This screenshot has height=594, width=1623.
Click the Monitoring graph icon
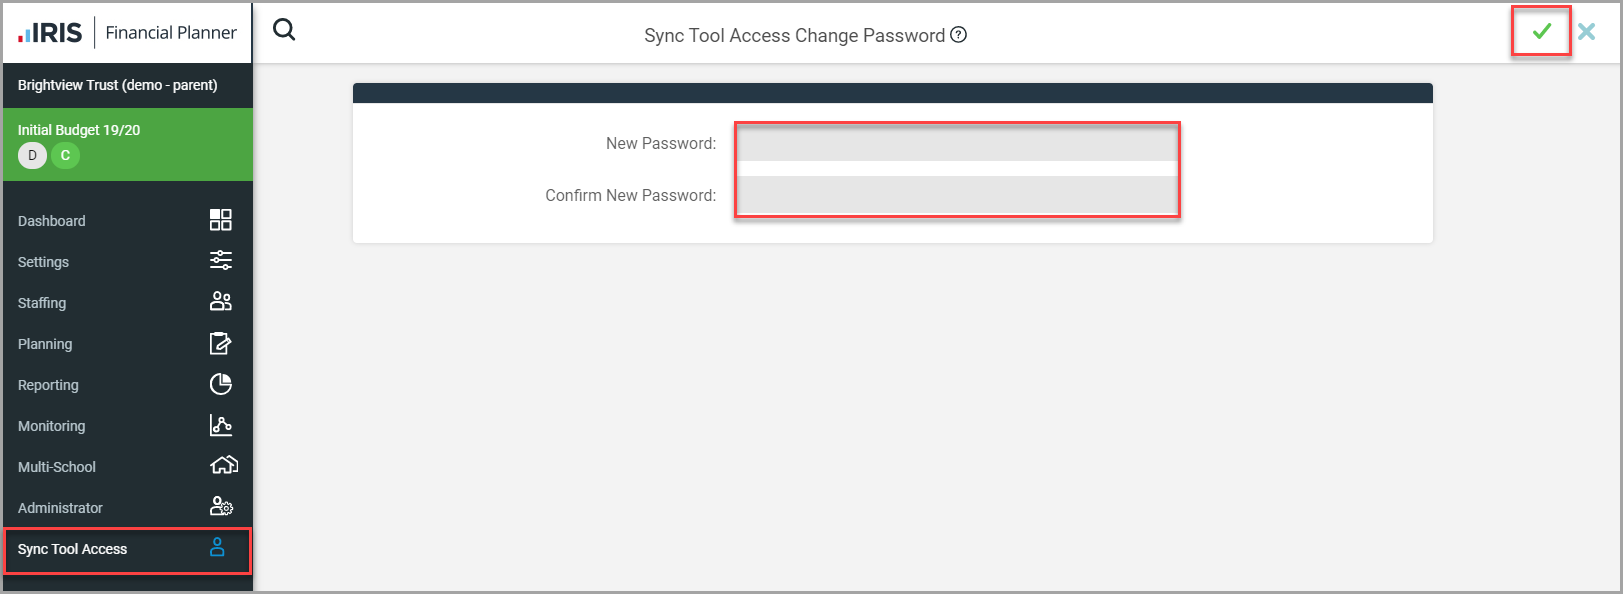[x=221, y=425]
